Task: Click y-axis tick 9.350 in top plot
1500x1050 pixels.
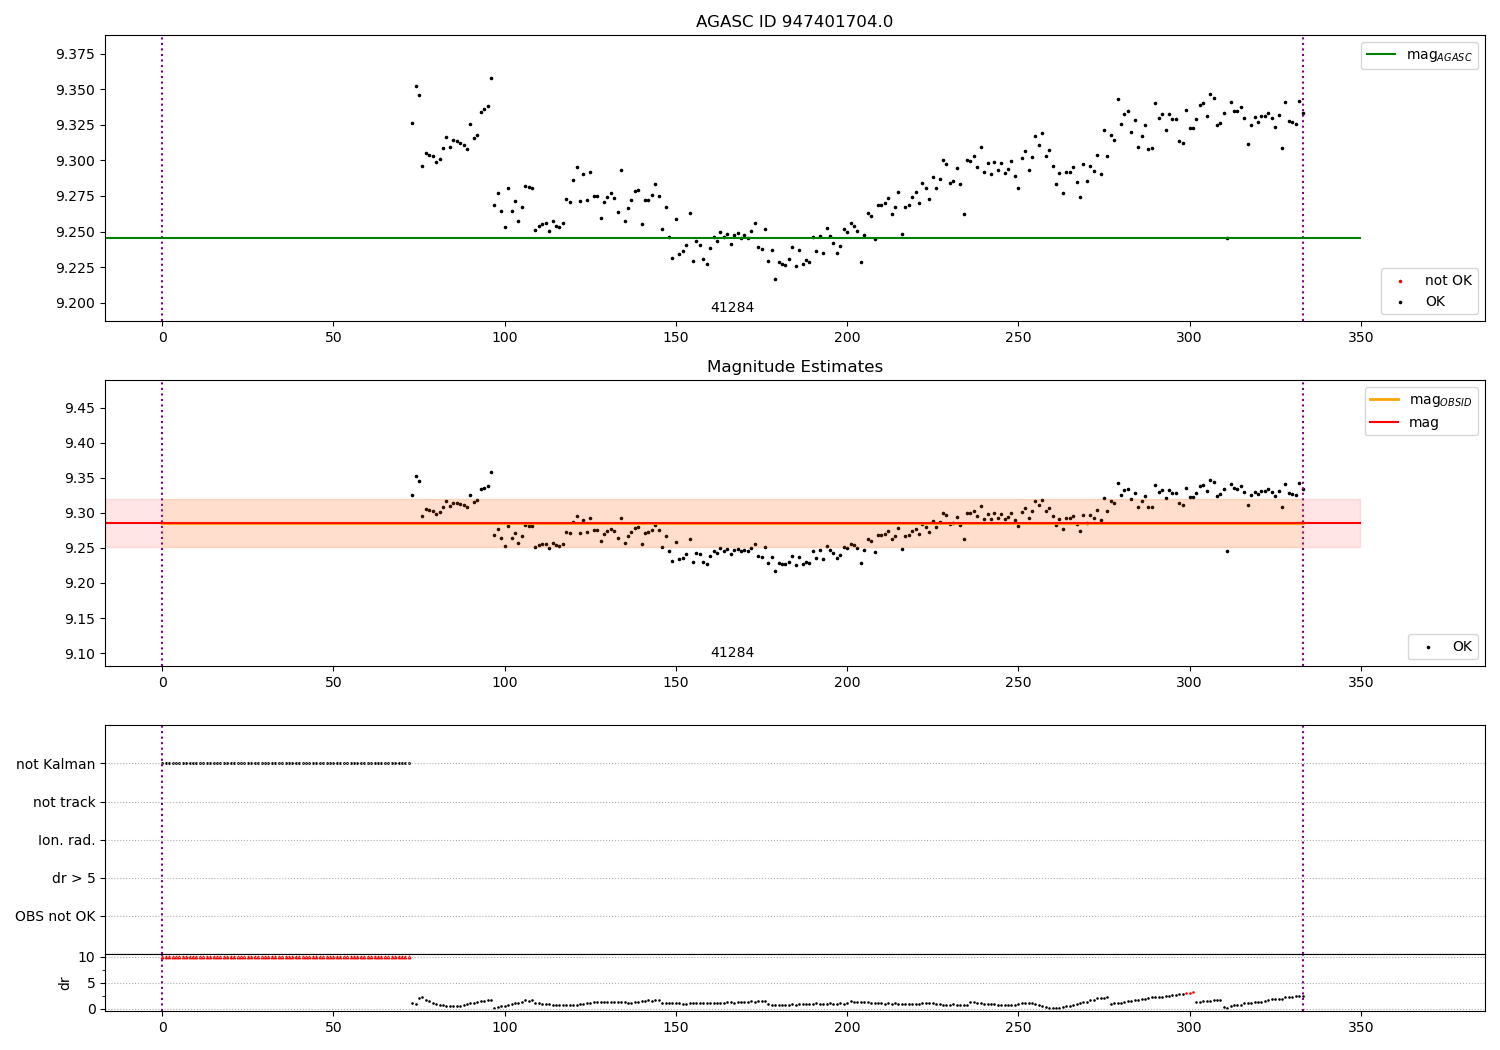Action: (x=76, y=90)
